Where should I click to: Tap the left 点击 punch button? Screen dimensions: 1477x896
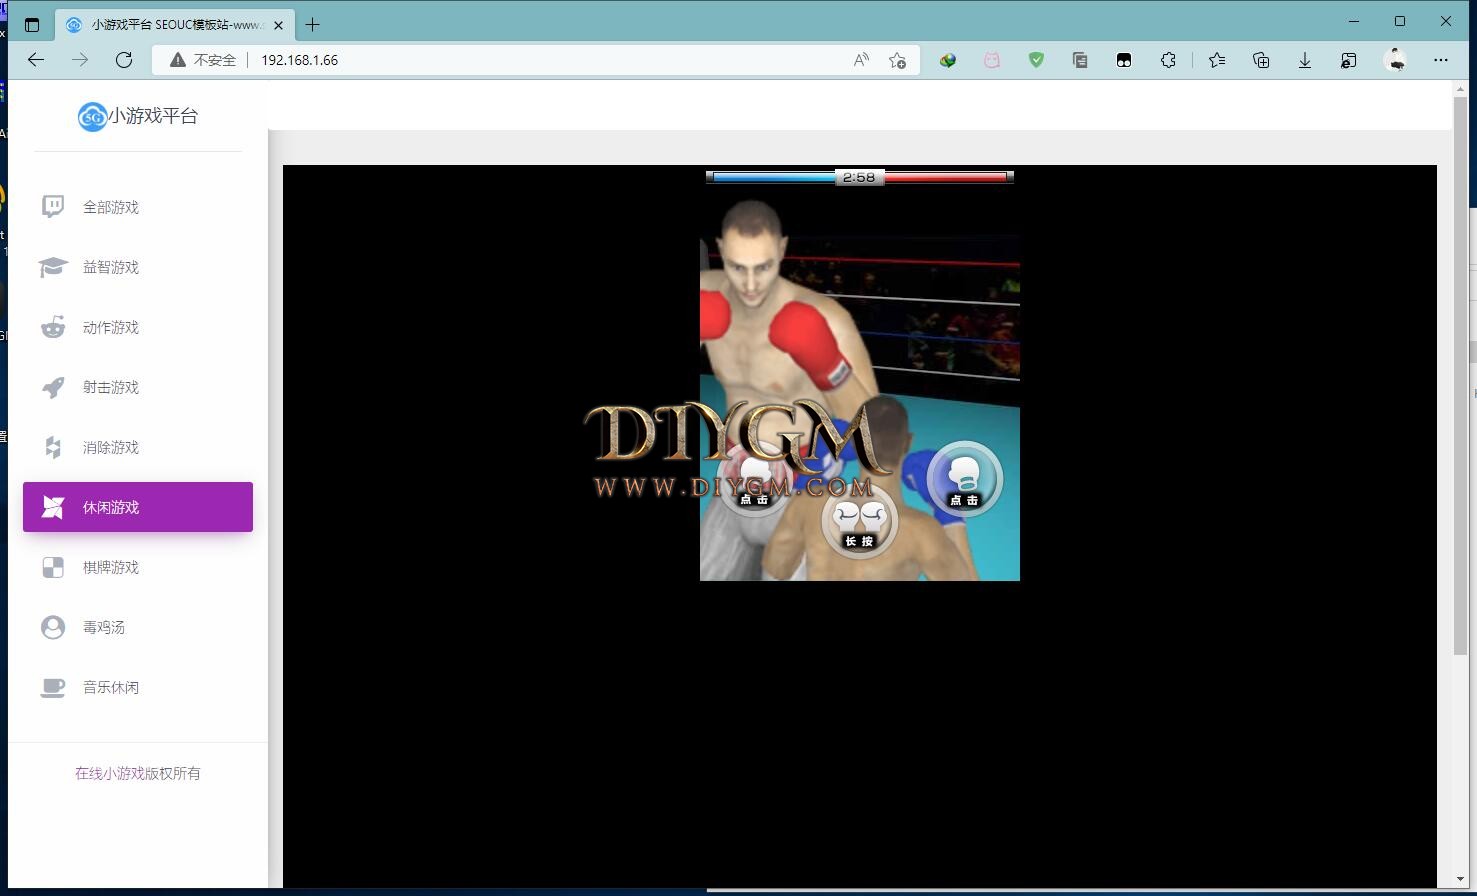[x=754, y=480]
